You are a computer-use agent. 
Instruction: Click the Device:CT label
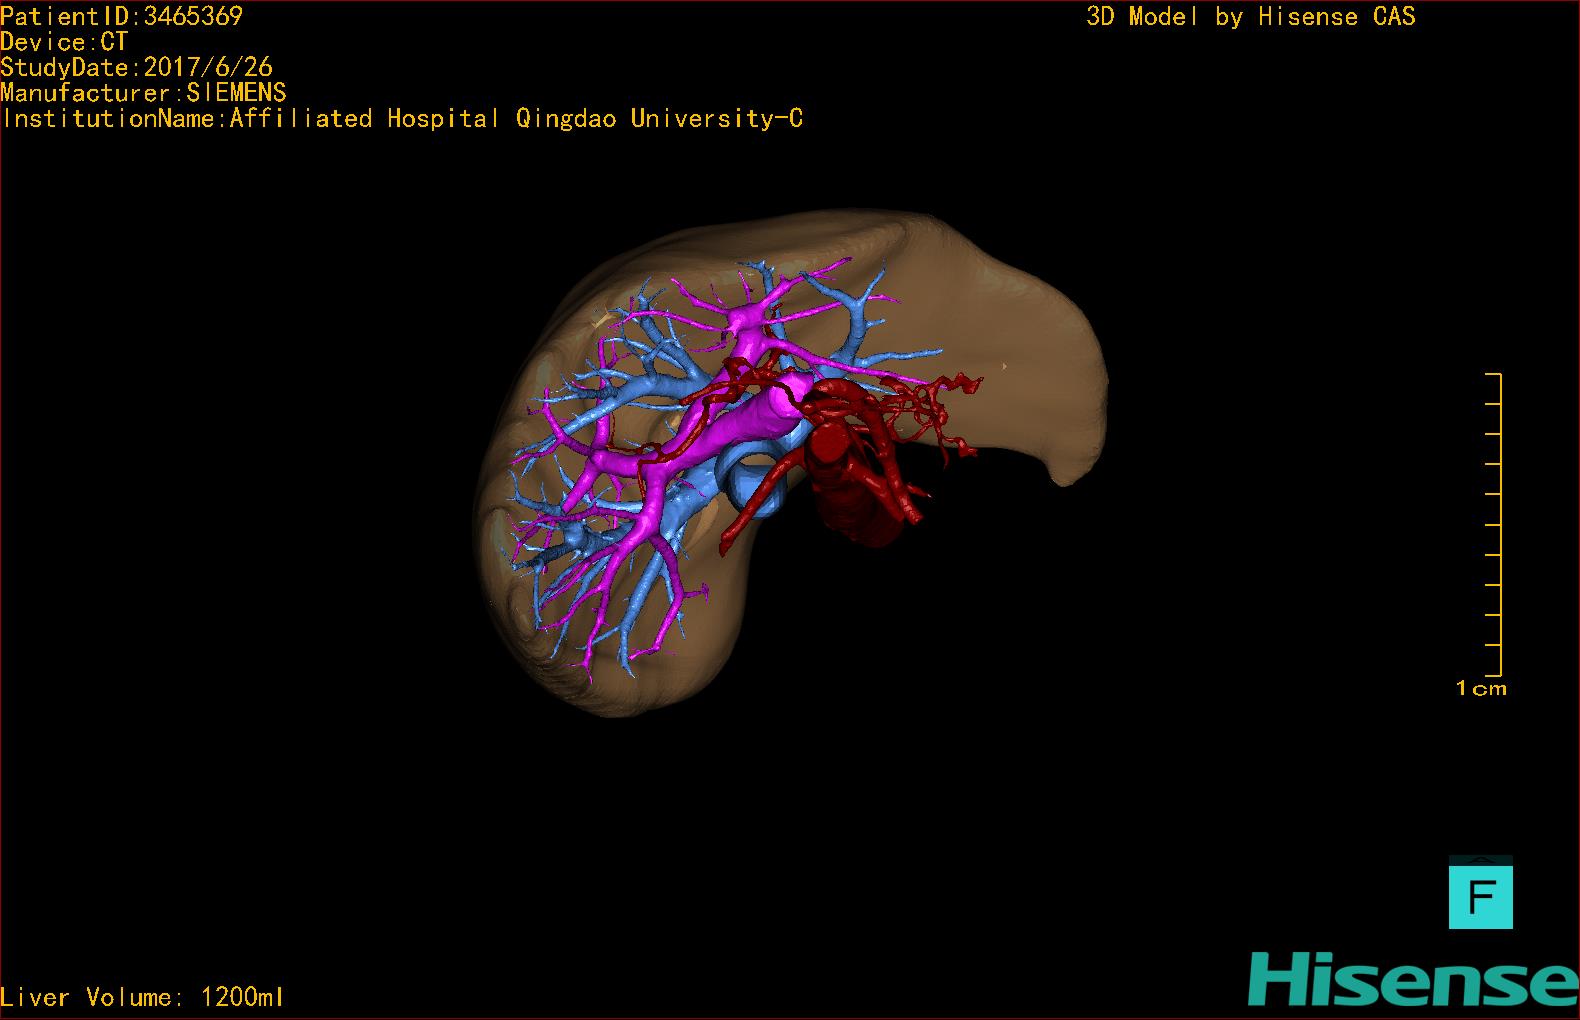64,42
